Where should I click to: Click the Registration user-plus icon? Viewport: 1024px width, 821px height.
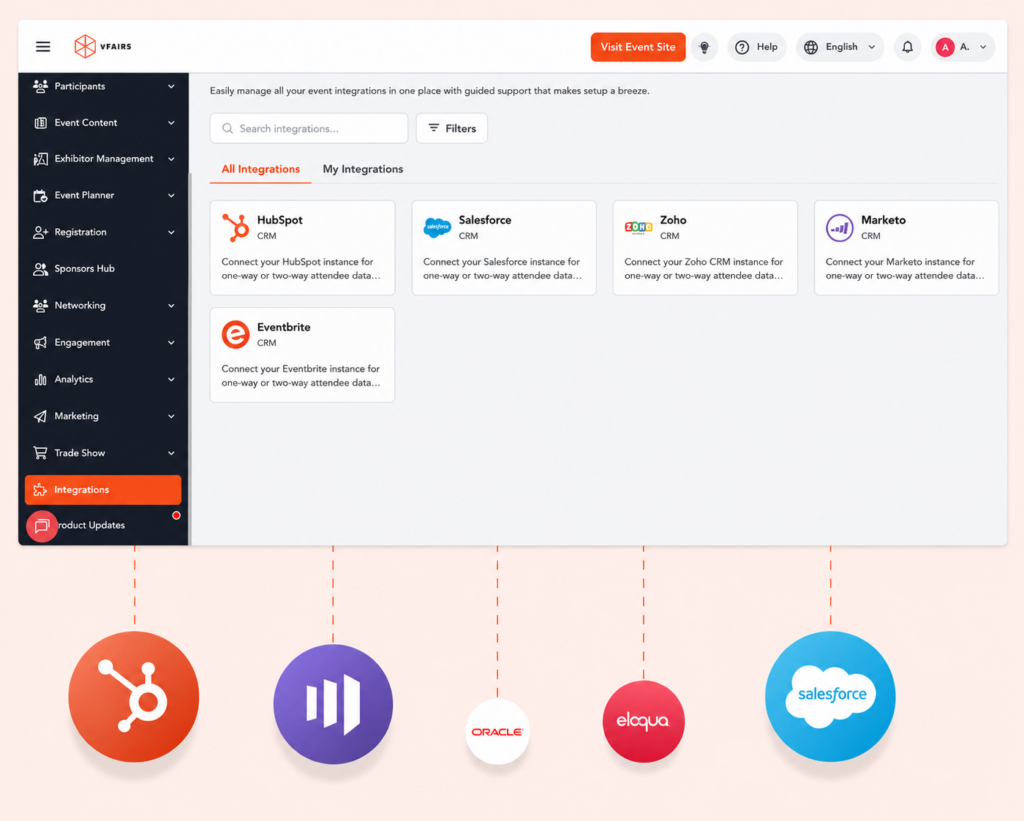(40, 232)
